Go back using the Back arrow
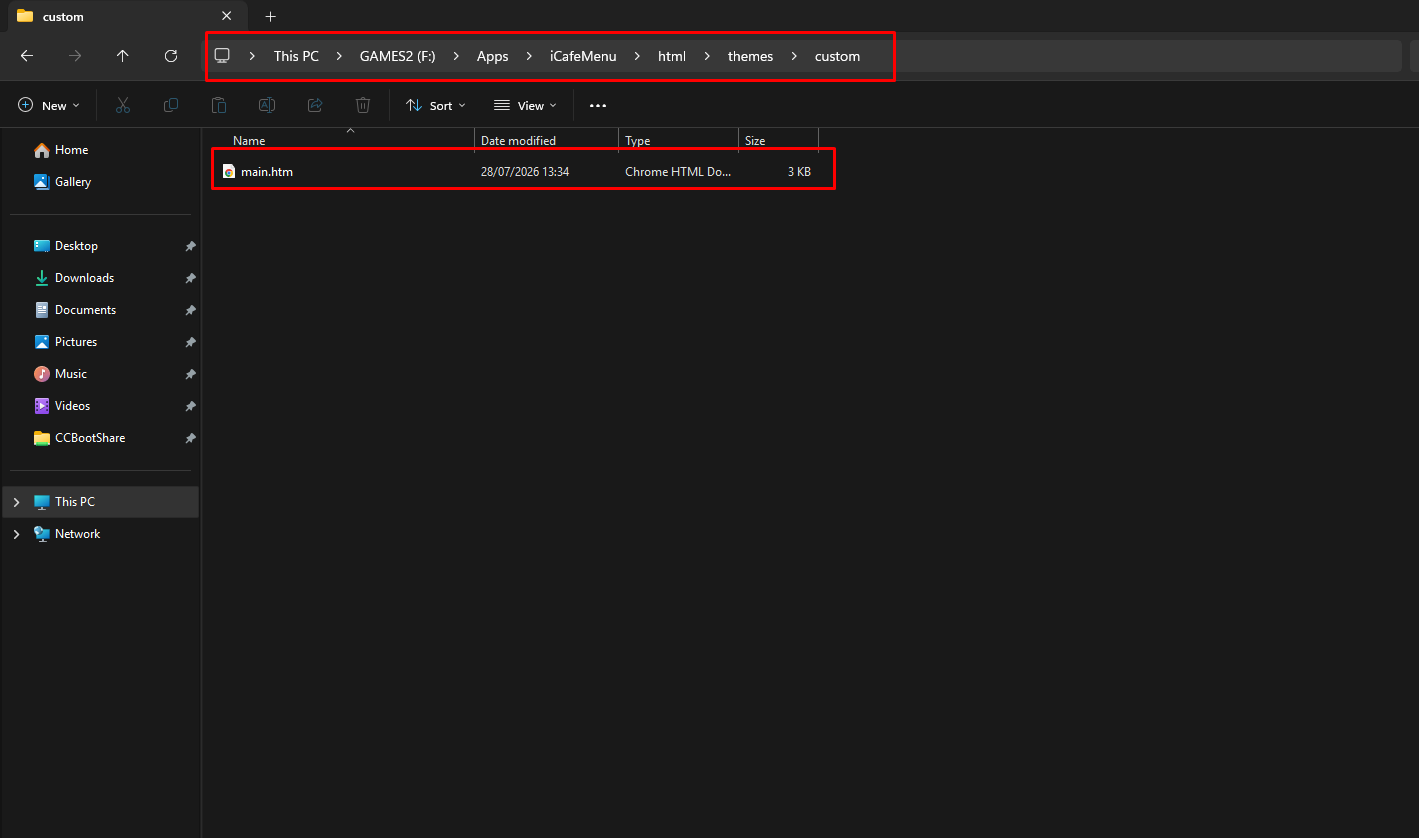1419x838 pixels. pyautogui.click(x=27, y=56)
